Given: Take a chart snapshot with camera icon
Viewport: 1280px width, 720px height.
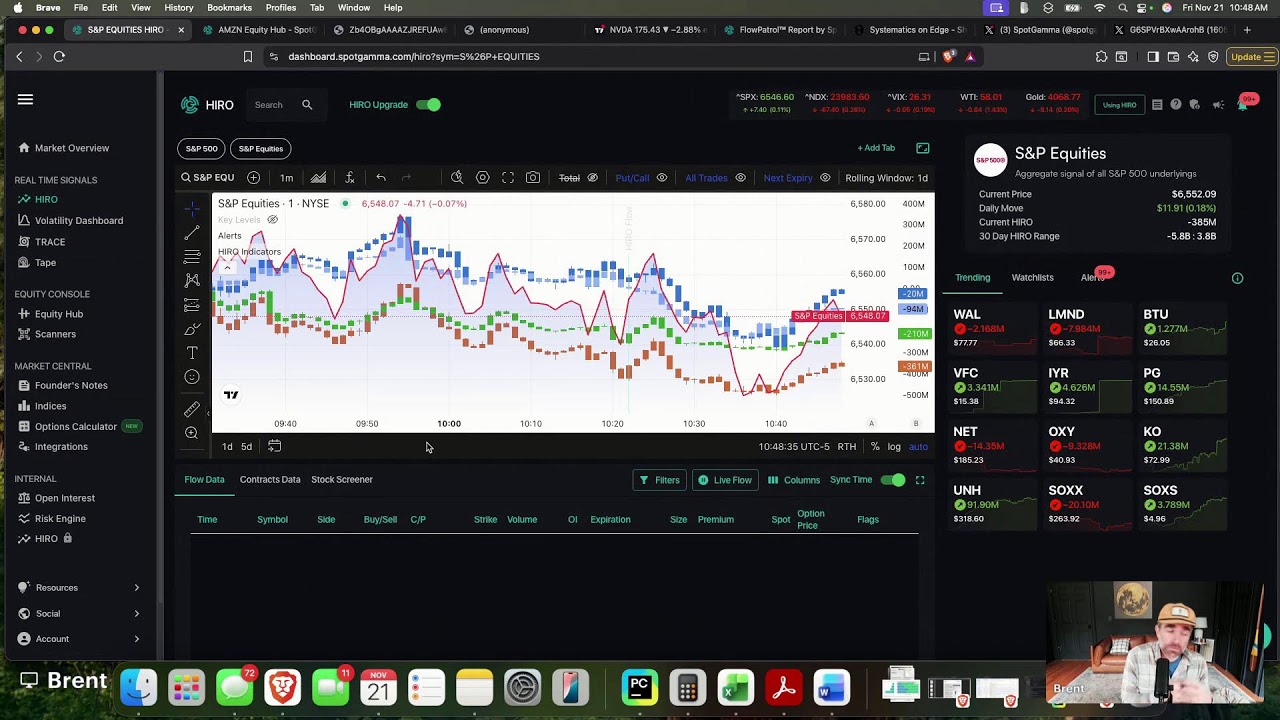Looking at the screenshot, I should [x=533, y=178].
